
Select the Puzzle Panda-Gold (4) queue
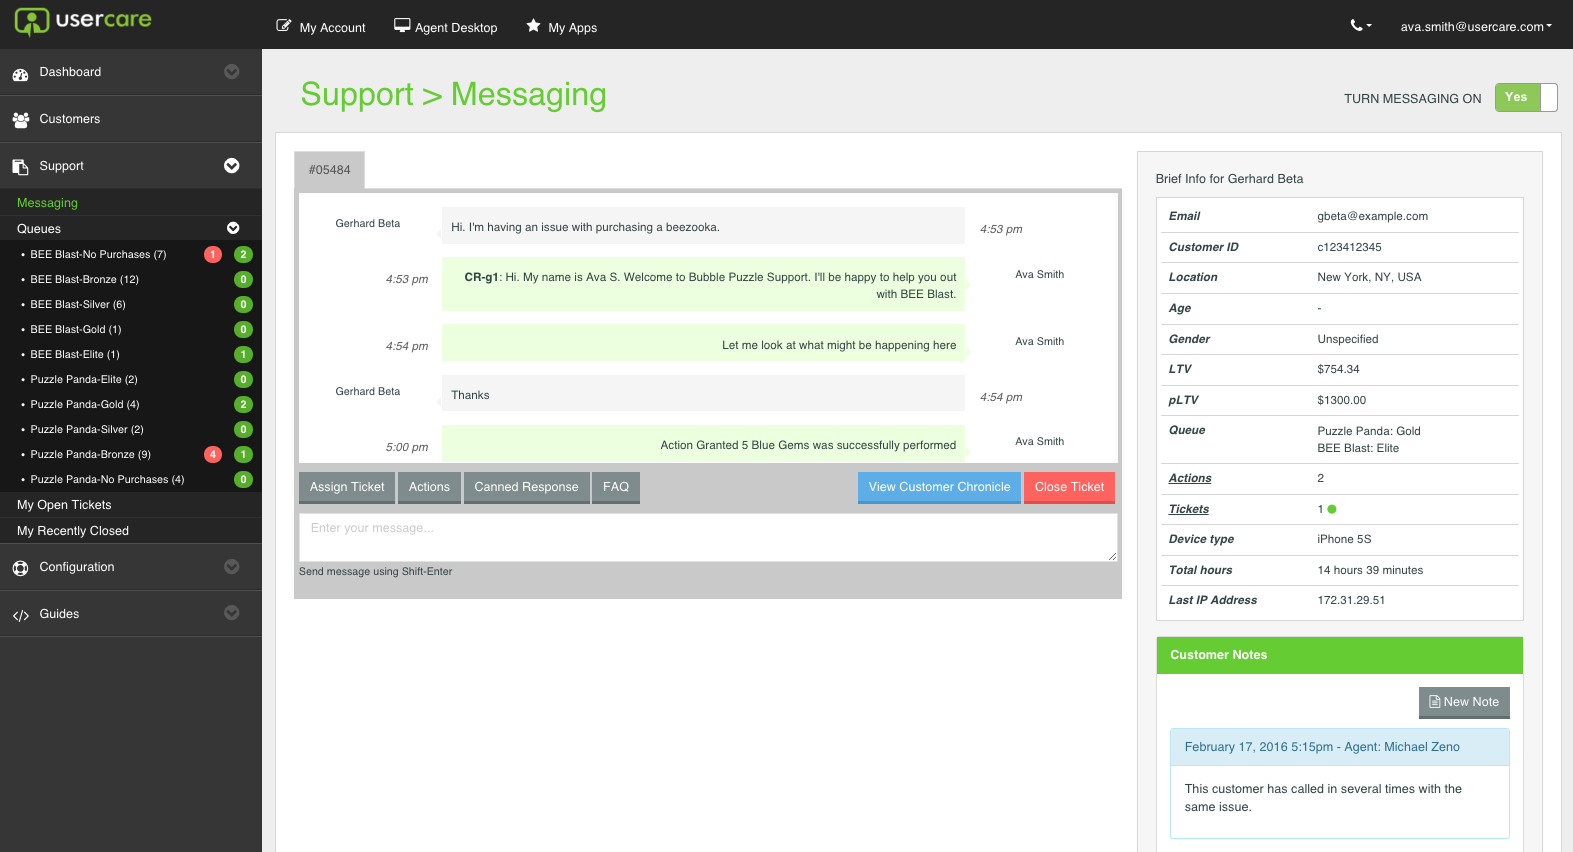(x=85, y=405)
